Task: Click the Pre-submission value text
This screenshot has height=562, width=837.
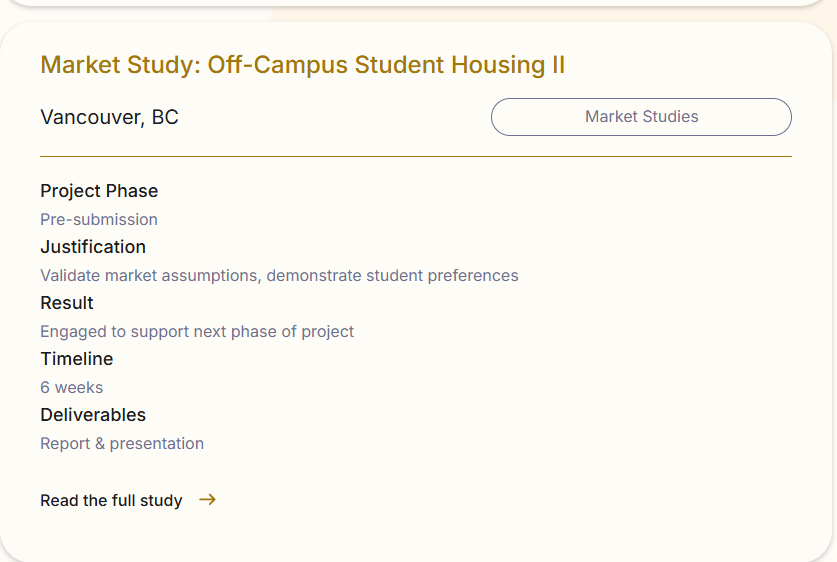Action: click(99, 219)
